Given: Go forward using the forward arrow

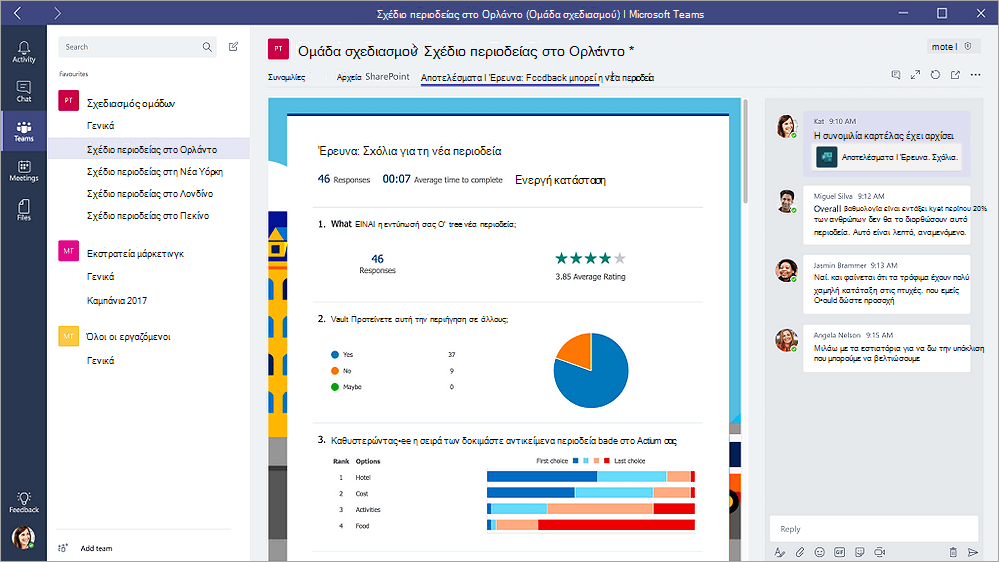Looking at the screenshot, I should 57,13.
